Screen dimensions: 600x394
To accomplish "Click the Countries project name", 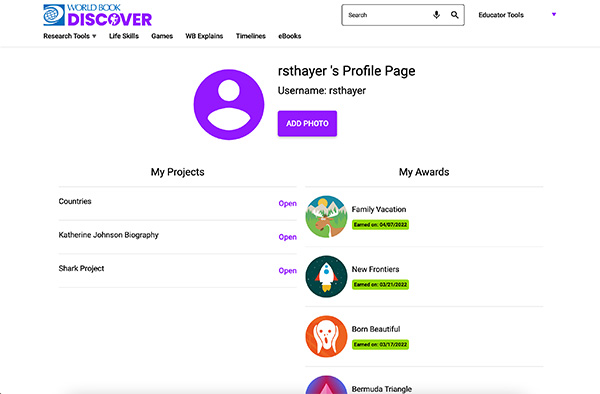I will (75, 201).
